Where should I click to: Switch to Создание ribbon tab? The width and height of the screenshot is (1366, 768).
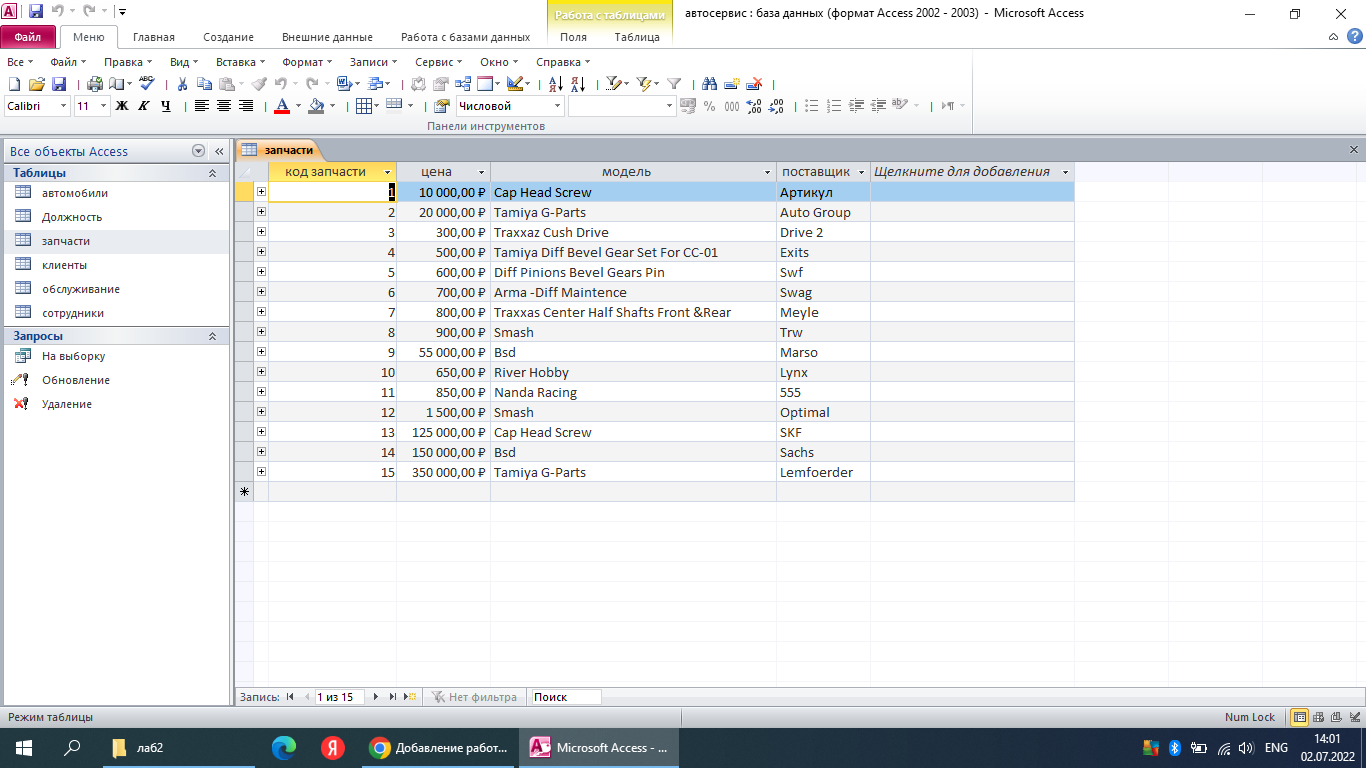[228, 37]
